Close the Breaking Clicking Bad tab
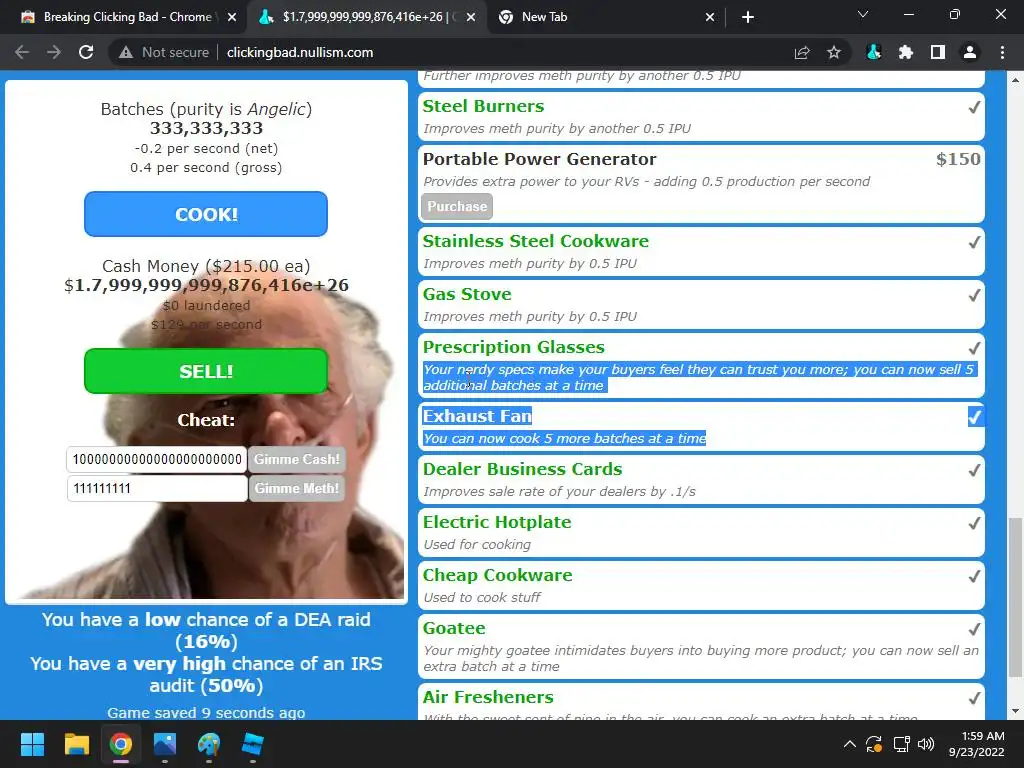 coord(232,17)
